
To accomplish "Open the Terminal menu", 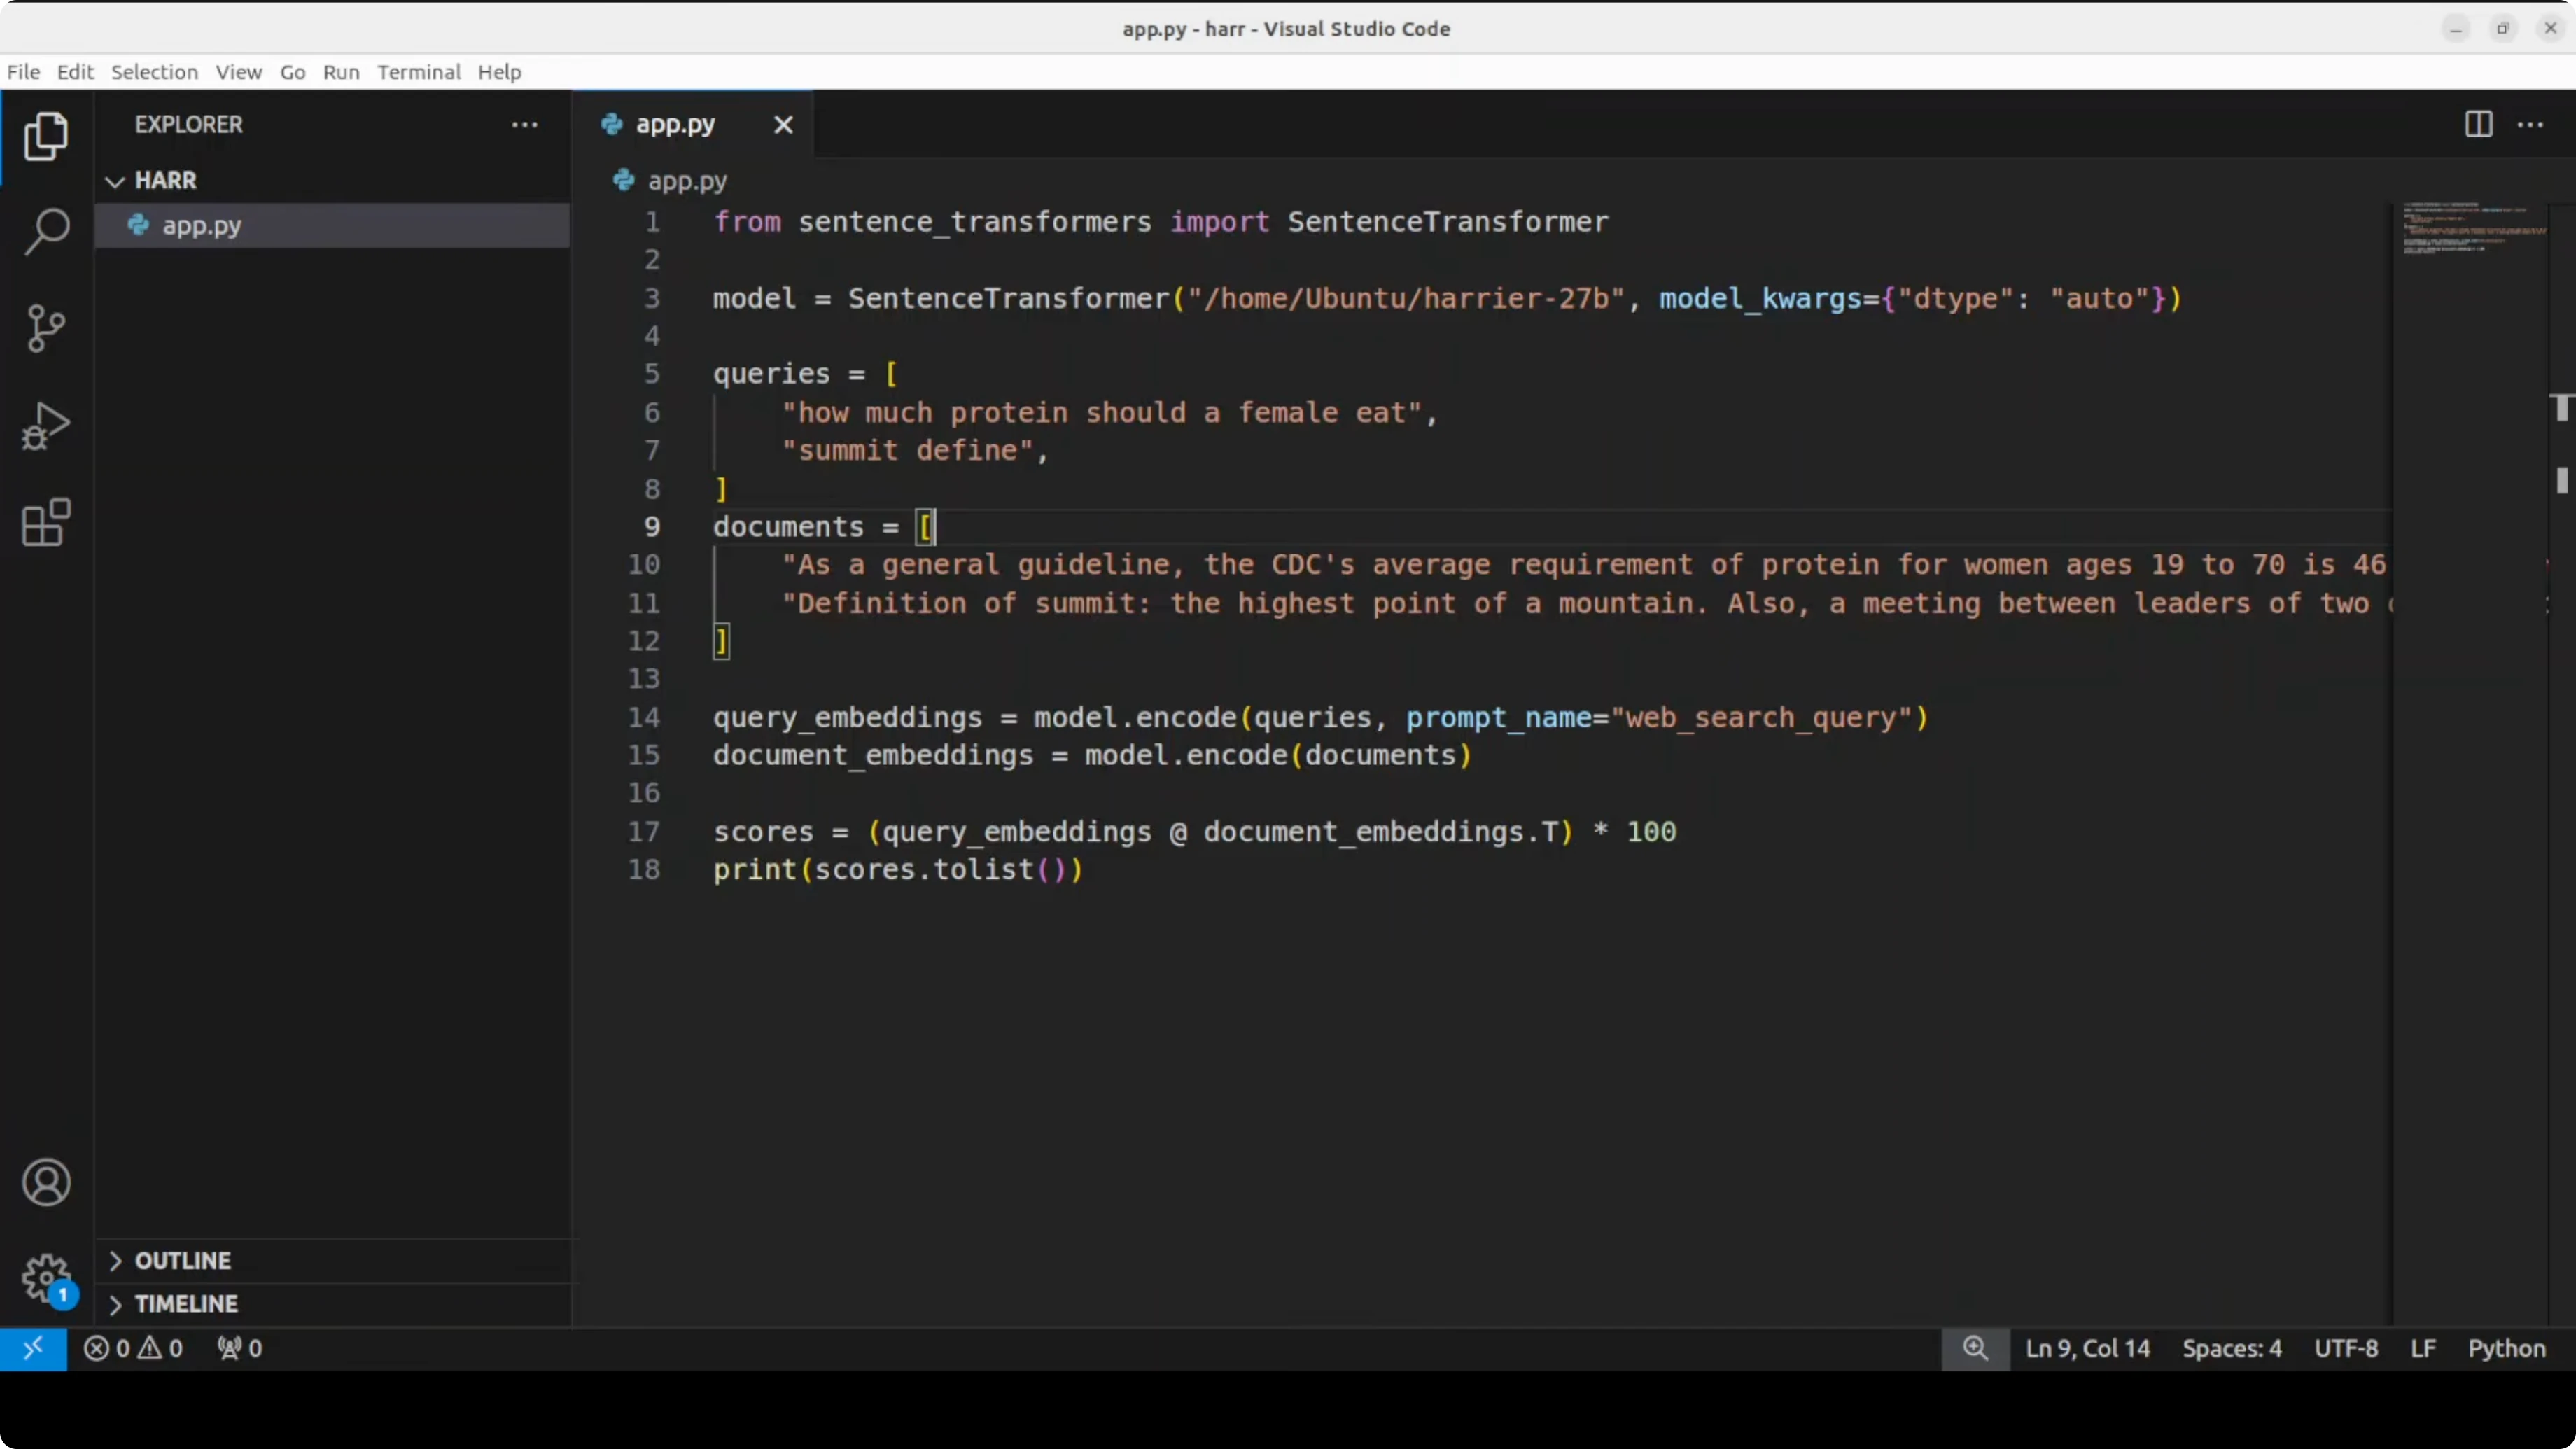I will click(x=419, y=72).
